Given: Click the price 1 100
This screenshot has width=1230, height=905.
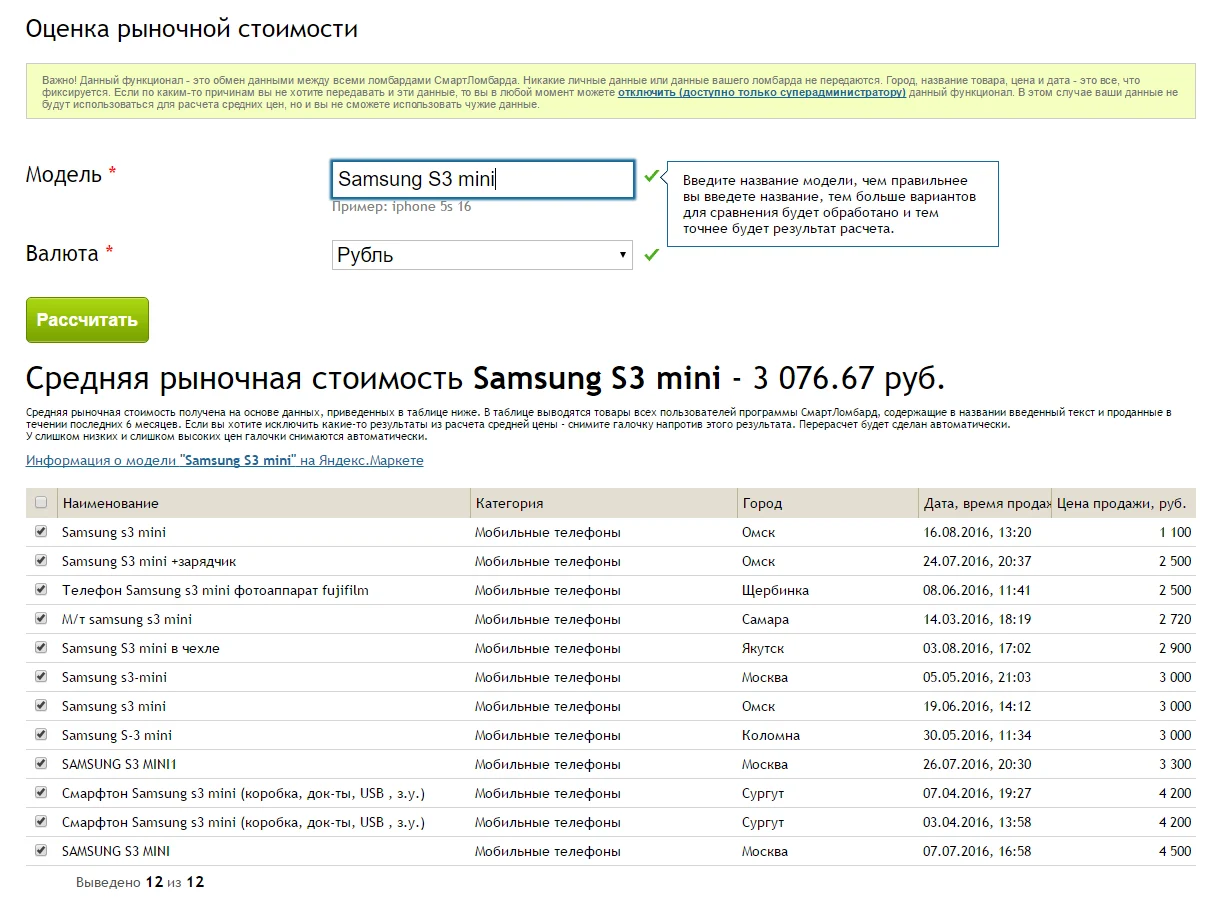Looking at the screenshot, I should click(1174, 532).
